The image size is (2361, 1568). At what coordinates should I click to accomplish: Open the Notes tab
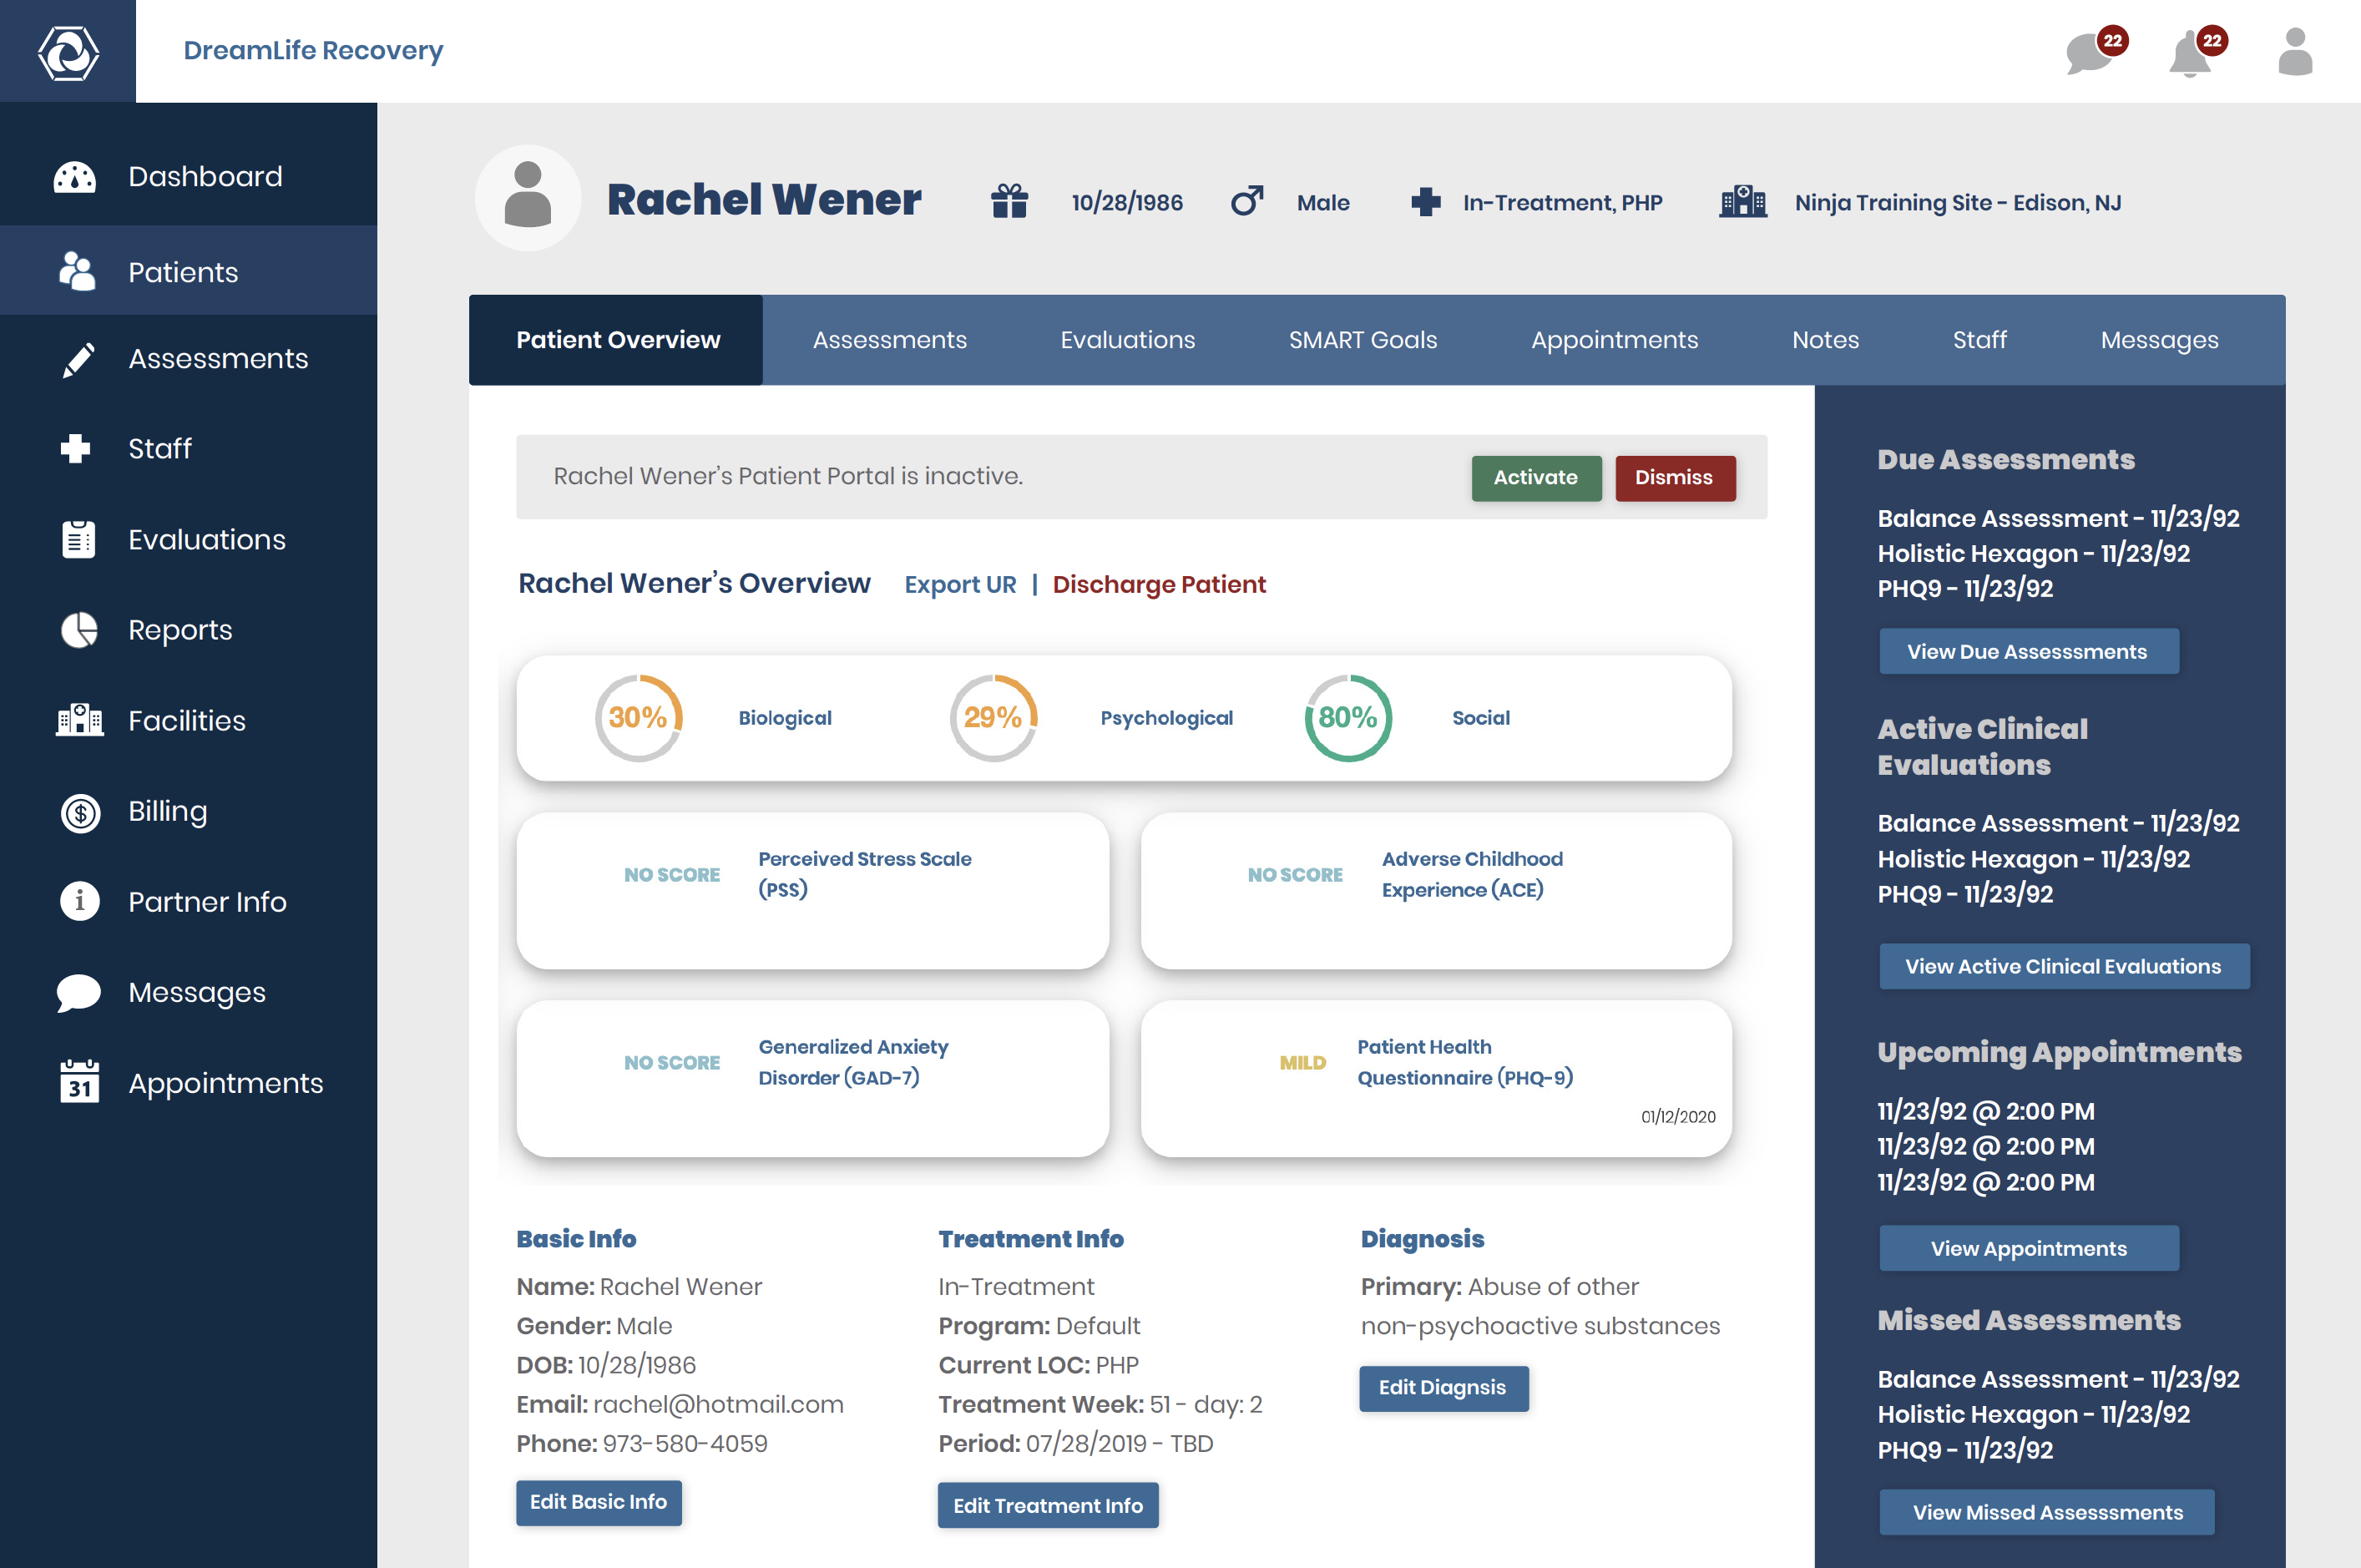(x=1825, y=340)
